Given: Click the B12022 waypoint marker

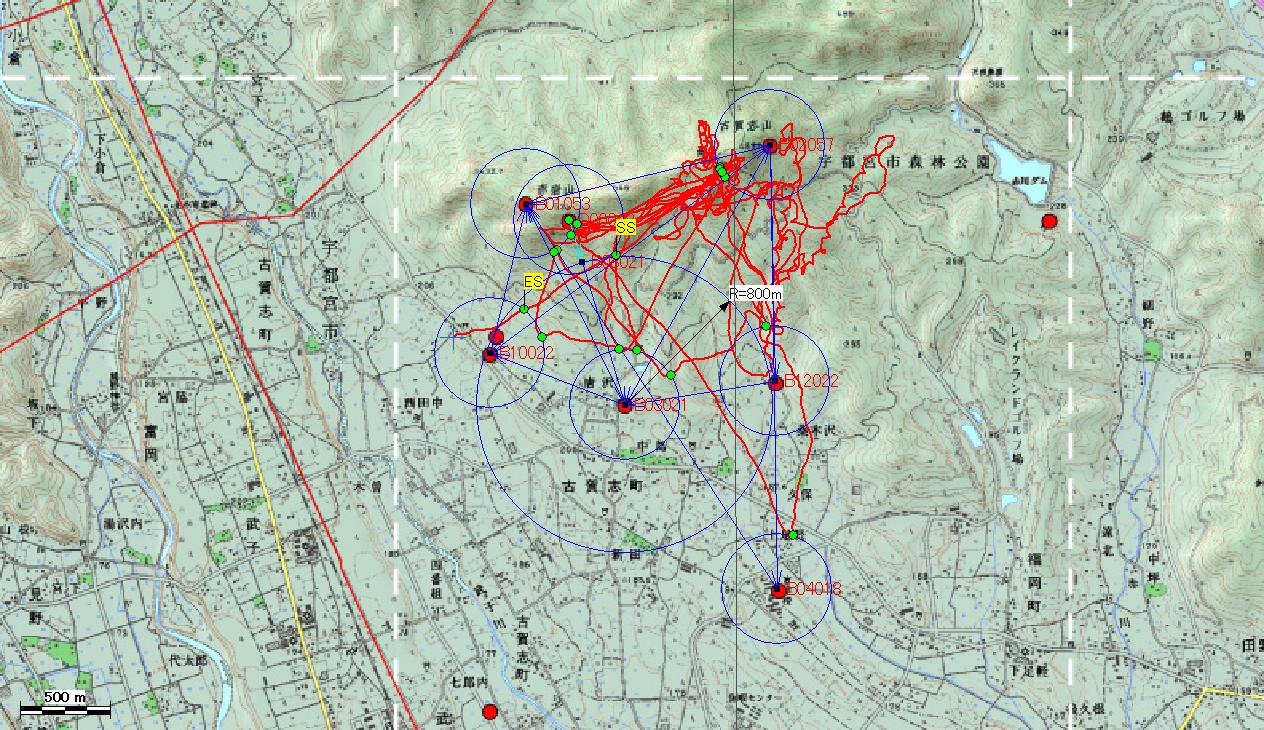Looking at the screenshot, I should coord(775,381).
